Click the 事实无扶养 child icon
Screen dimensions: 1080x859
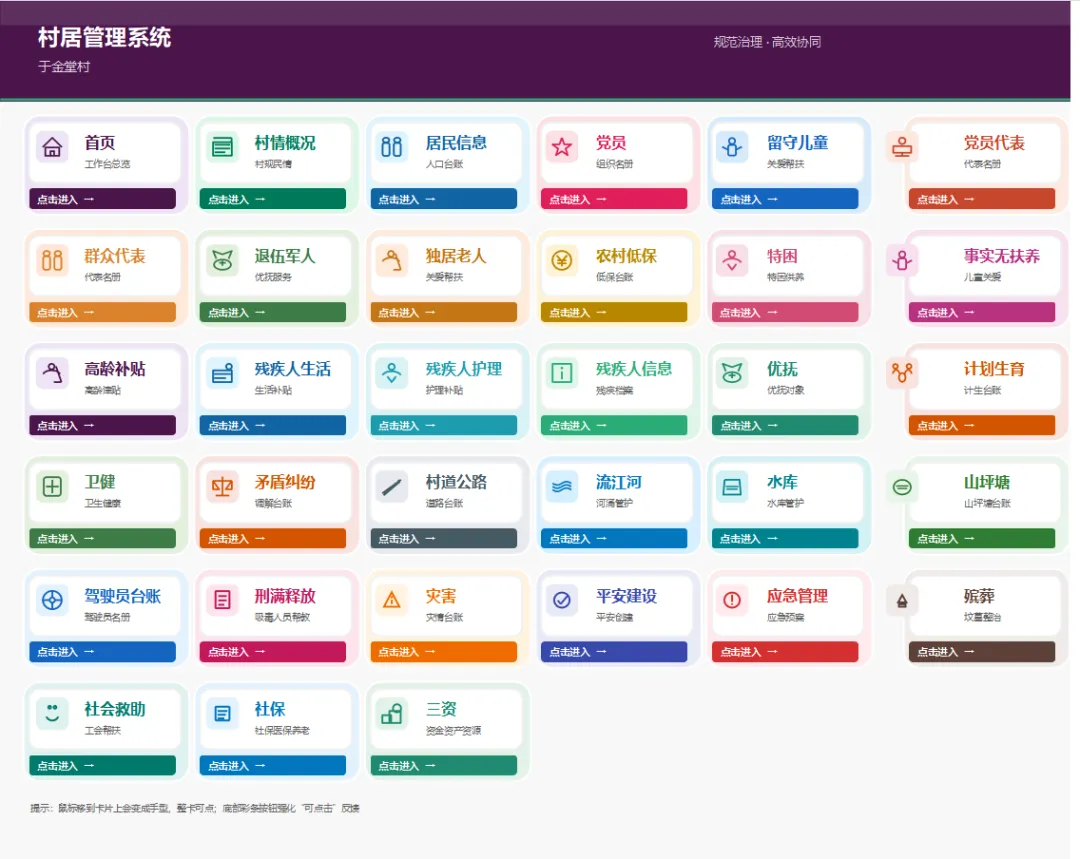tap(902, 260)
